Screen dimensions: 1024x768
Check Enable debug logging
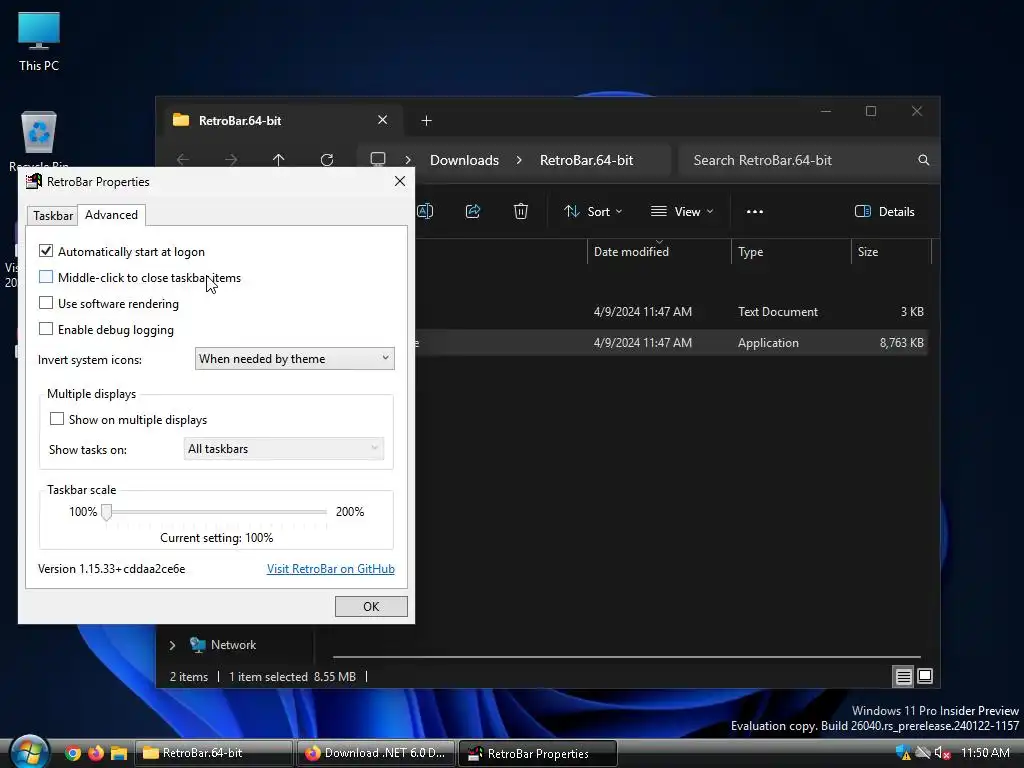tap(46, 329)
